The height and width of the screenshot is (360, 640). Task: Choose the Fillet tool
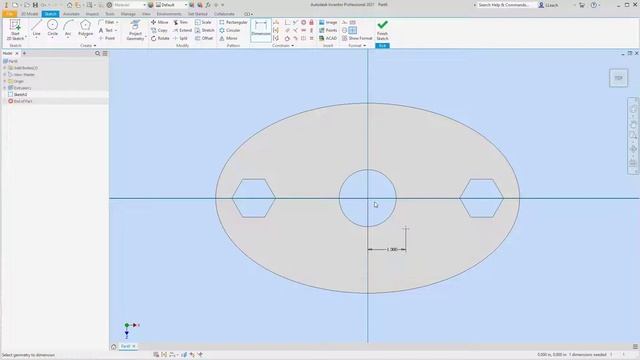pyautogui.click(x=108, y=22)
